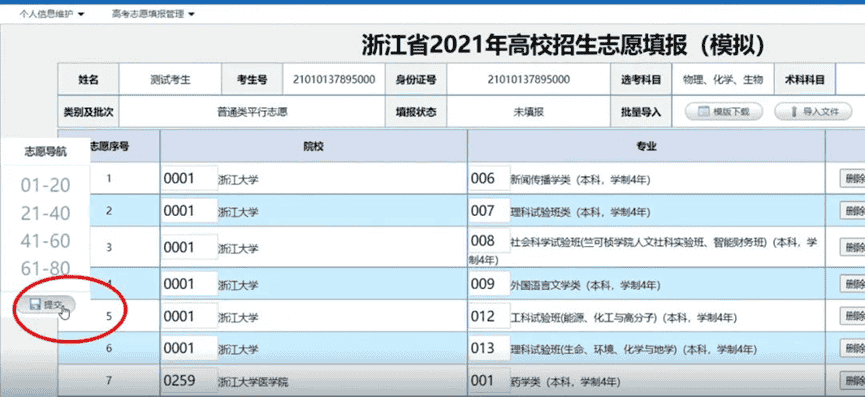Click major code field 007
The width and height of the screenshot is (865, 397).
coord(489,211)
